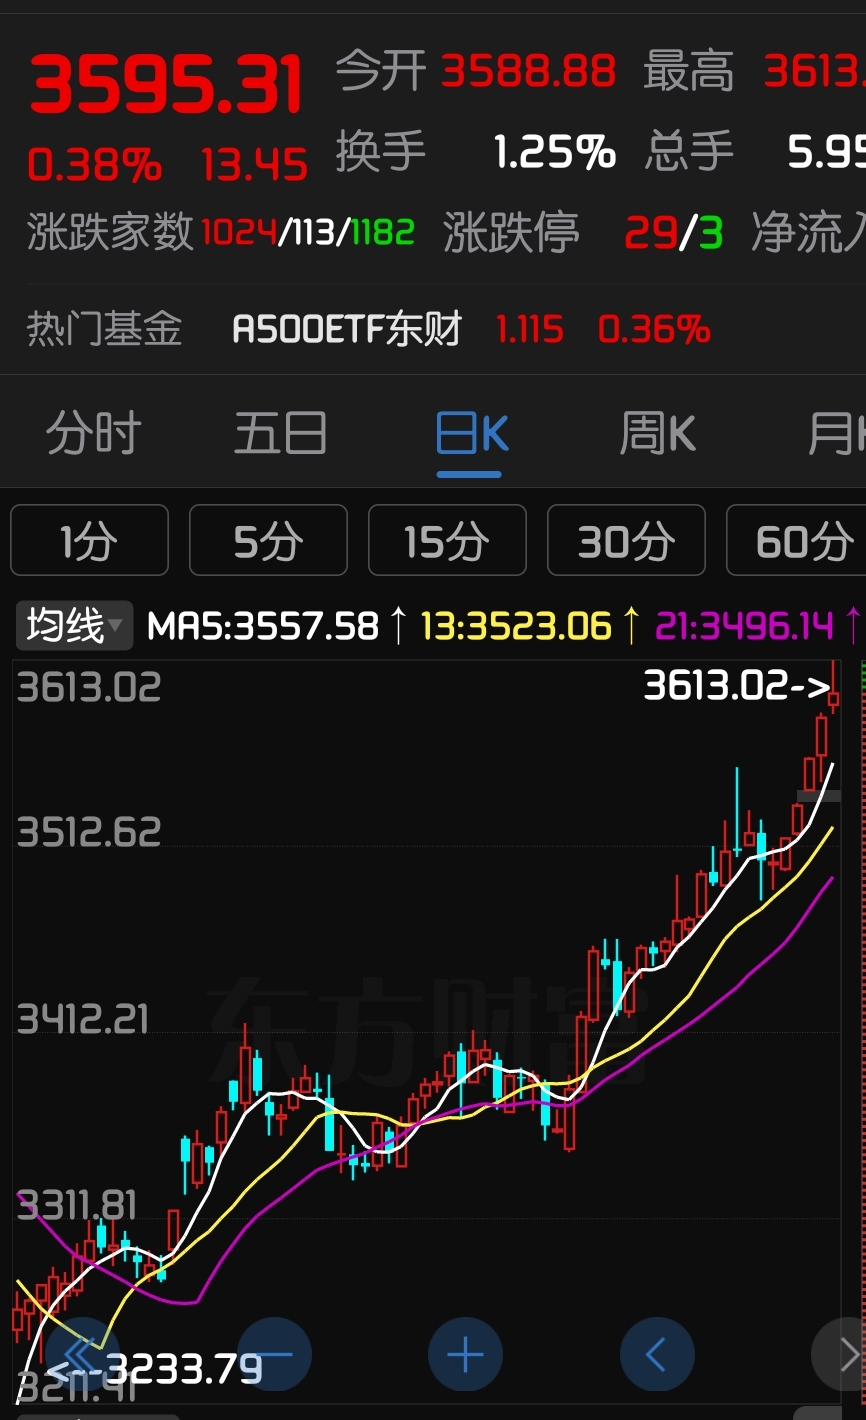The image size is (866, 1420).
Task: Tap the 3613.02-> high marker on chart
Action: [737, 686]
